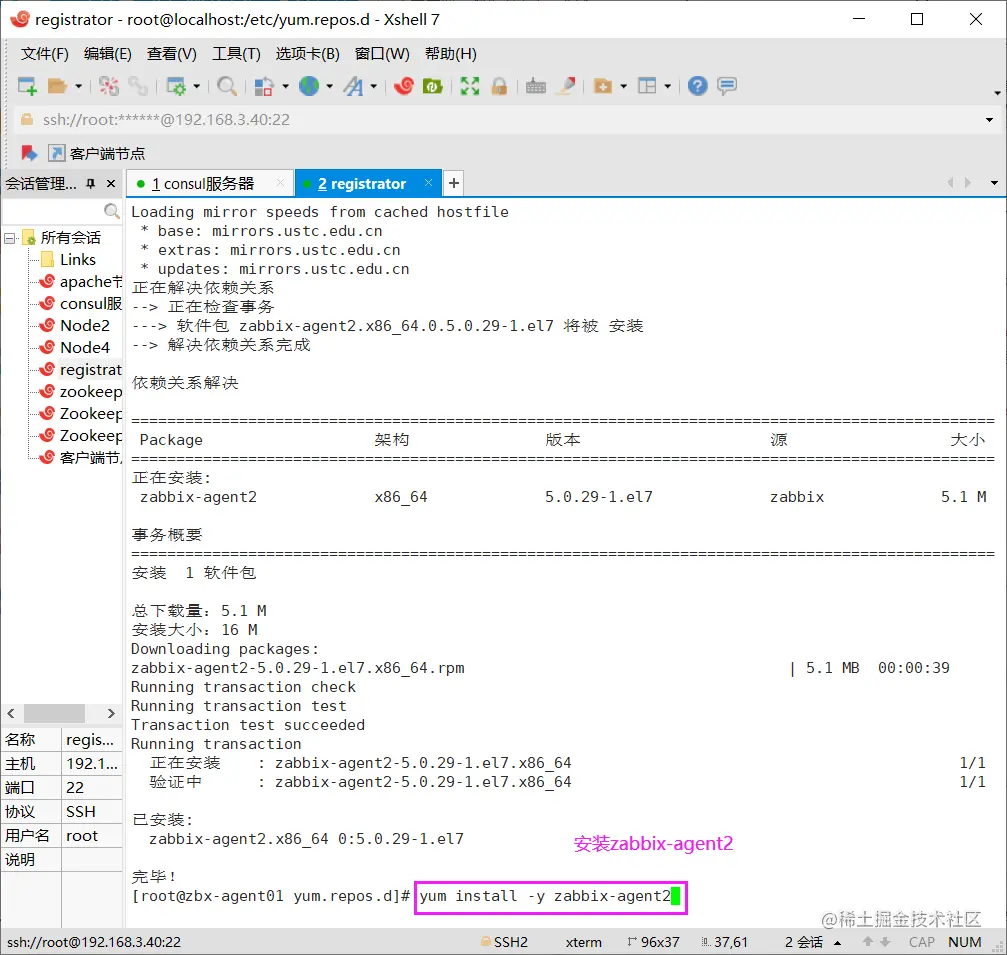
Task: Expand dropdown next to font icon
Action: [x=373, y=86]
